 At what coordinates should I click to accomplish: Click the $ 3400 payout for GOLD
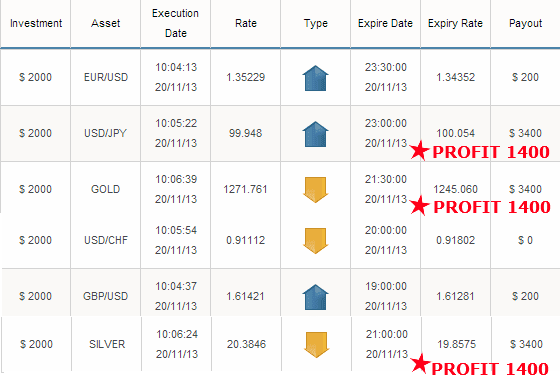tap(525, 189)
